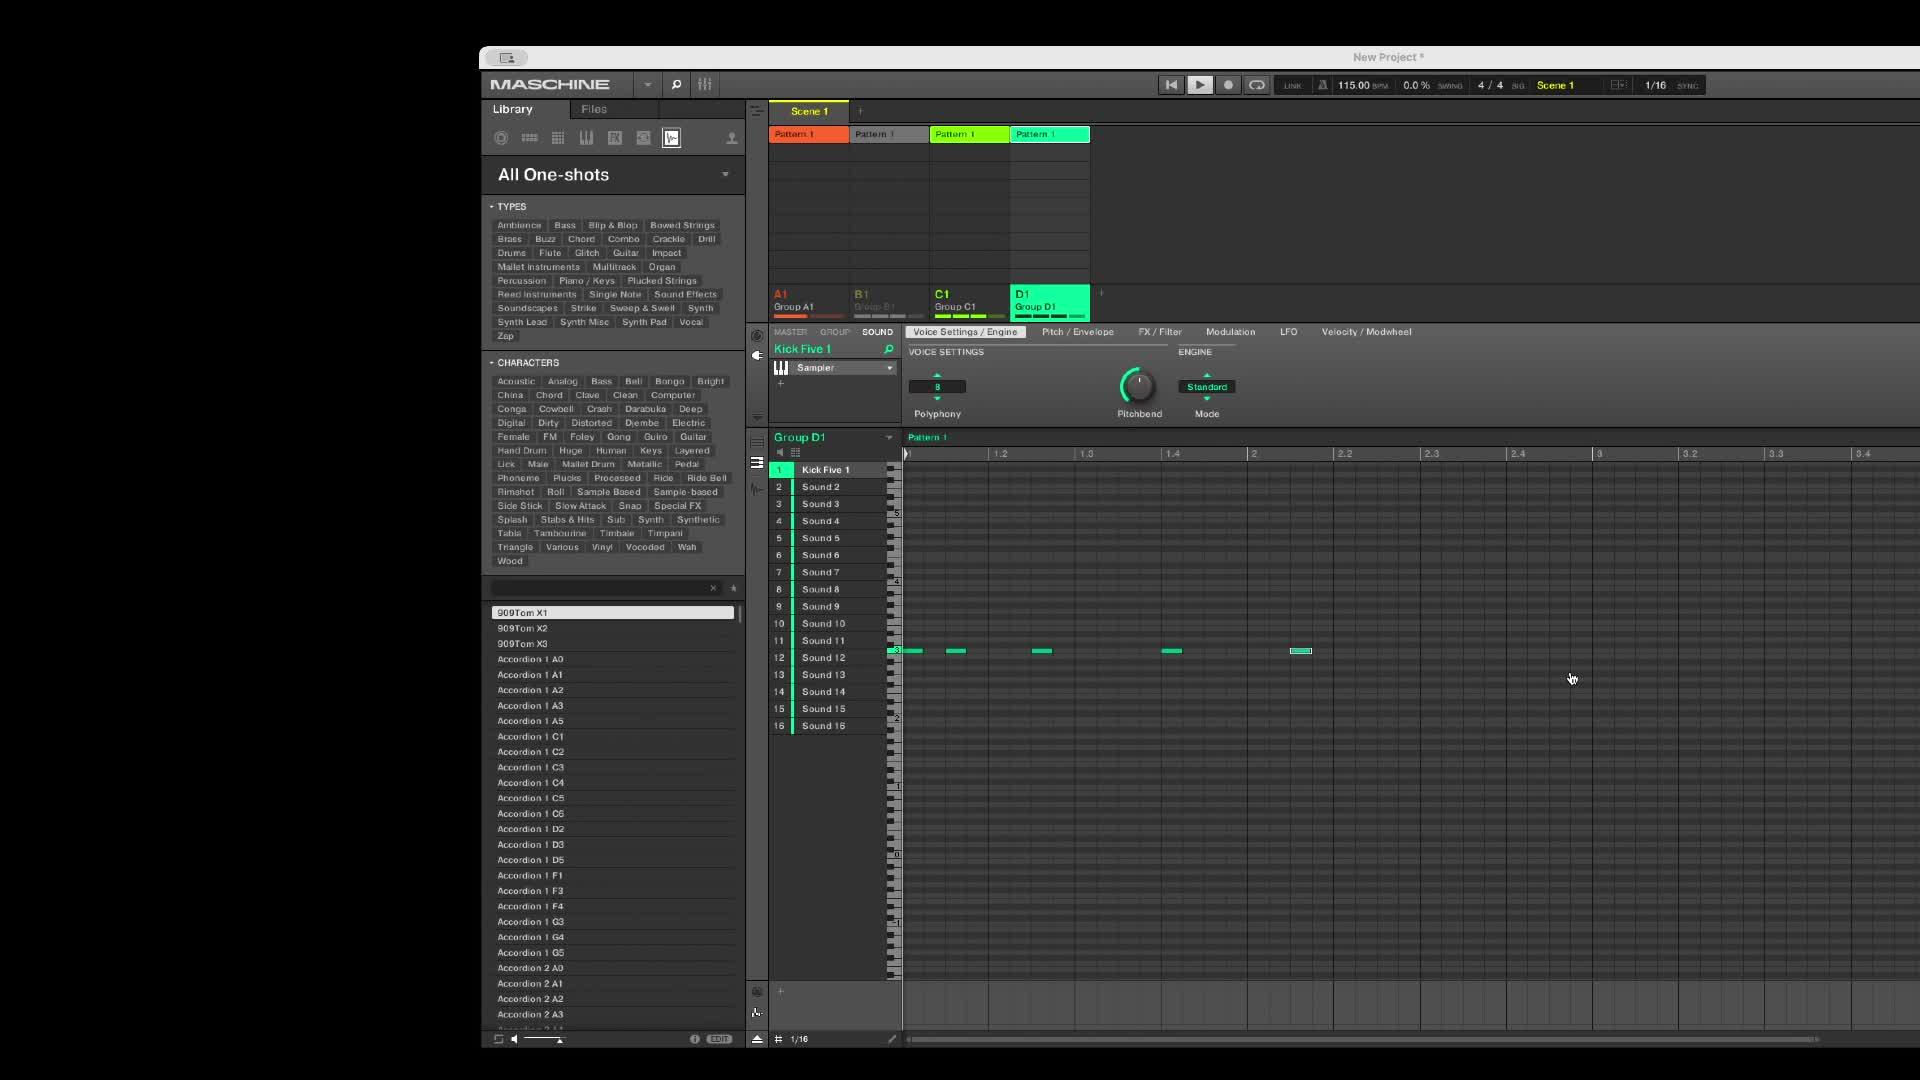The image size is (1920, 1080).
Task: Open the arranger view toggle icon
Action: click(x=757, y=111)
